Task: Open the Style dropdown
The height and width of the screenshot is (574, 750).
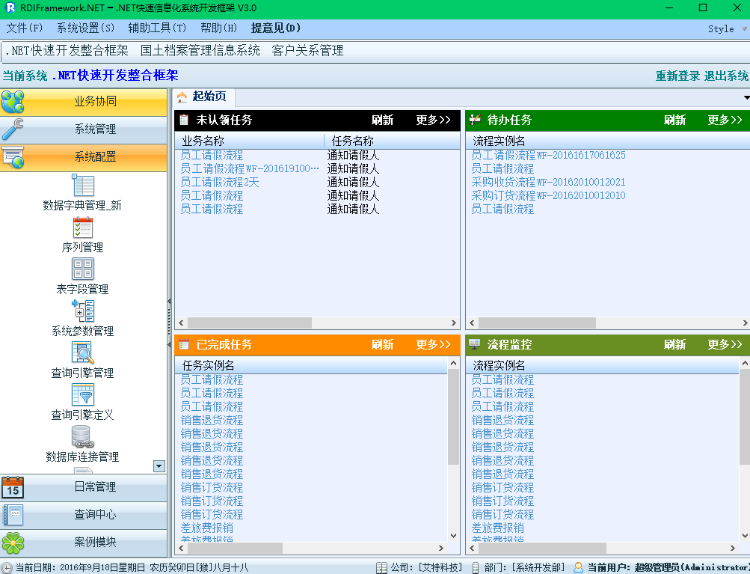Action: coord(727,29)
